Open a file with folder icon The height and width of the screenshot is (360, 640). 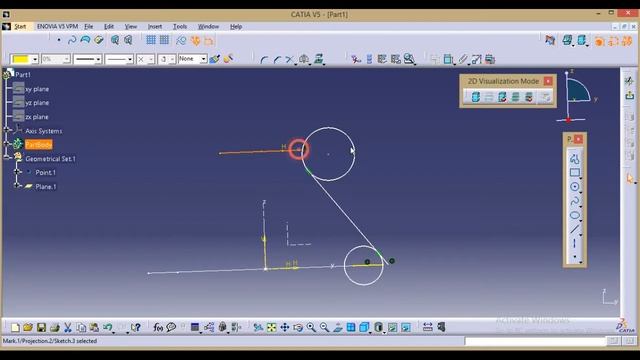pos(28,327)
